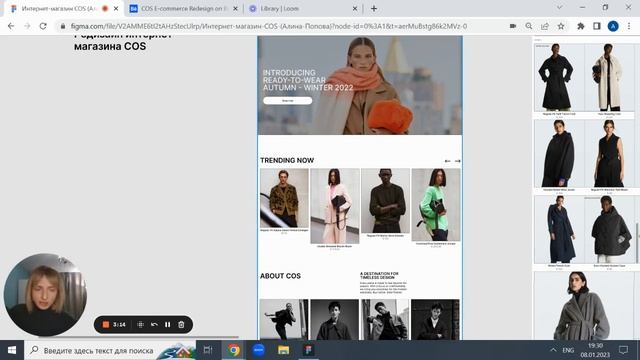The image size is (640, 360).
Task: Open Chrome from the taskbar
Action: [233, 350]
